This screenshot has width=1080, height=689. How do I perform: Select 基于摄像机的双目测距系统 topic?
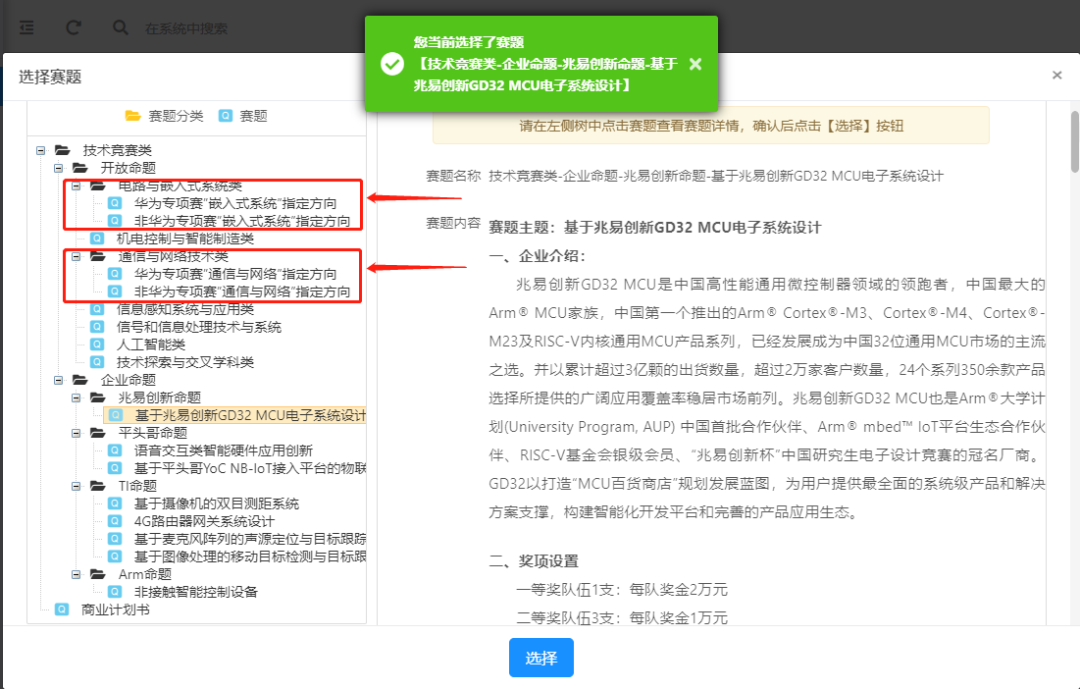[217, 504]
